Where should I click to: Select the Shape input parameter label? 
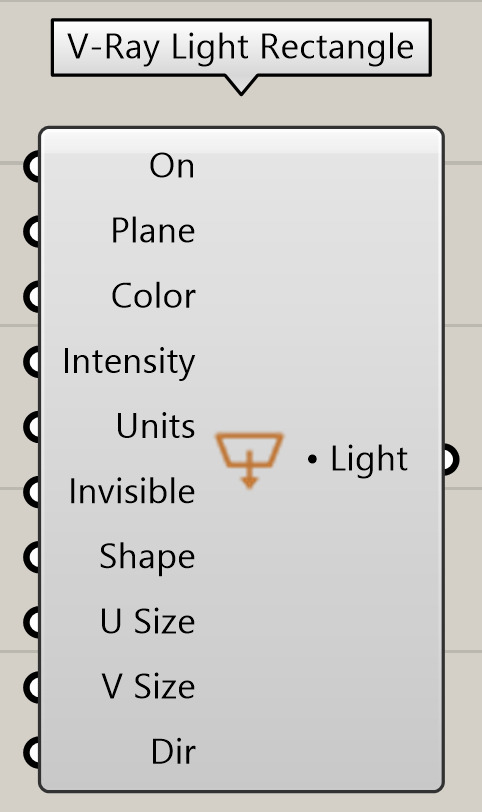coord(147,558)
